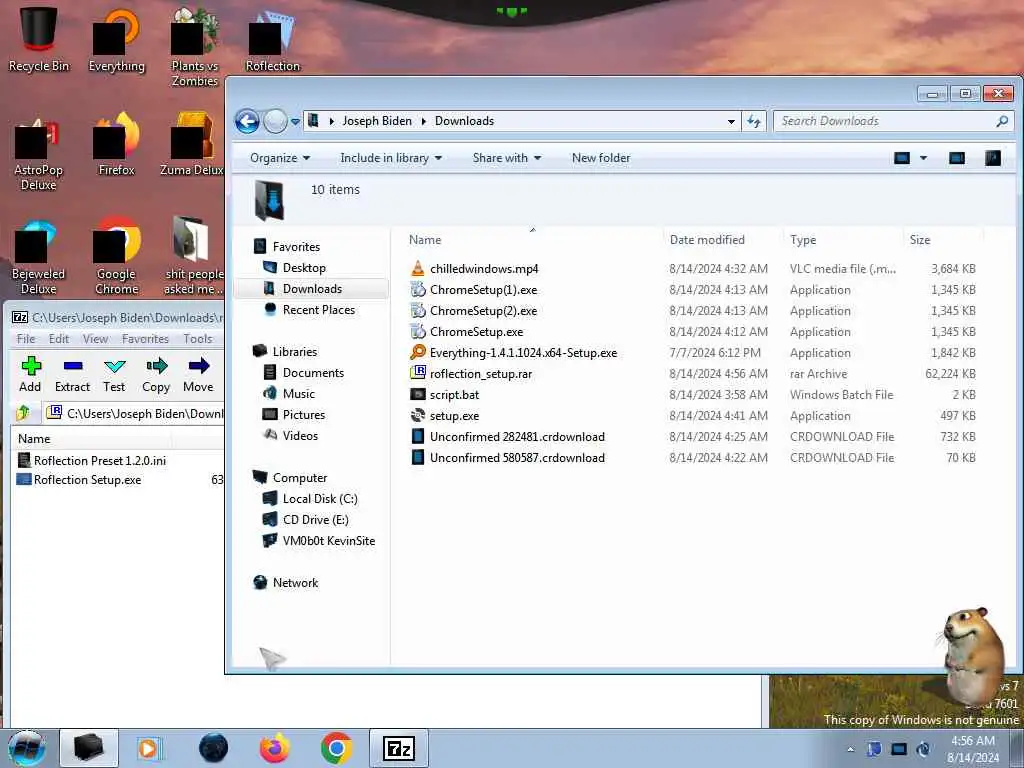Open the Organize dropdown menu
Viewport: 1024px width, 768px height.
click(x=280, y=158)
